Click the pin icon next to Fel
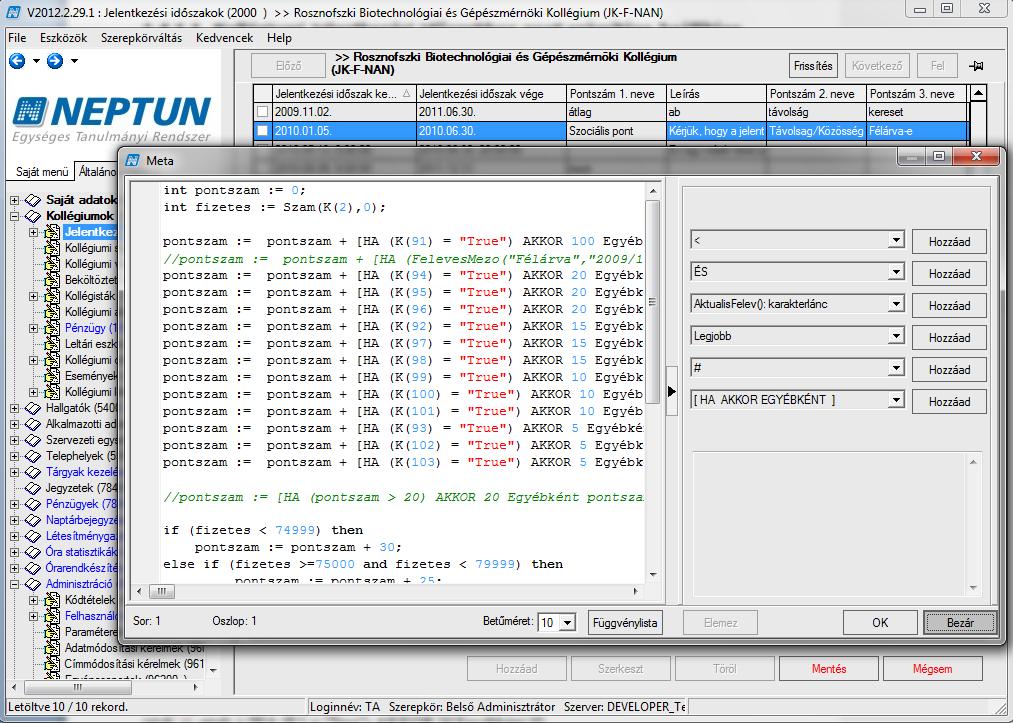This screenshot has height=723, width=1013. tap(976, 66)
